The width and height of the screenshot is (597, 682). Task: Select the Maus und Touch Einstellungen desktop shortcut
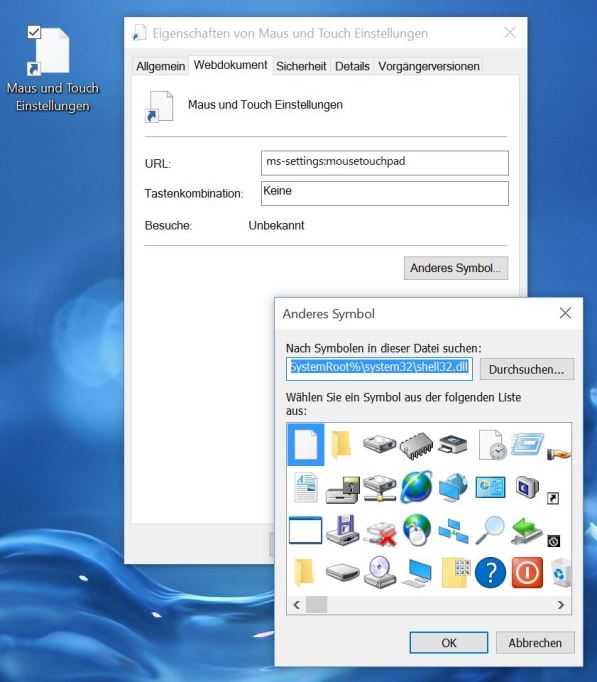click(x=53, y=70)
